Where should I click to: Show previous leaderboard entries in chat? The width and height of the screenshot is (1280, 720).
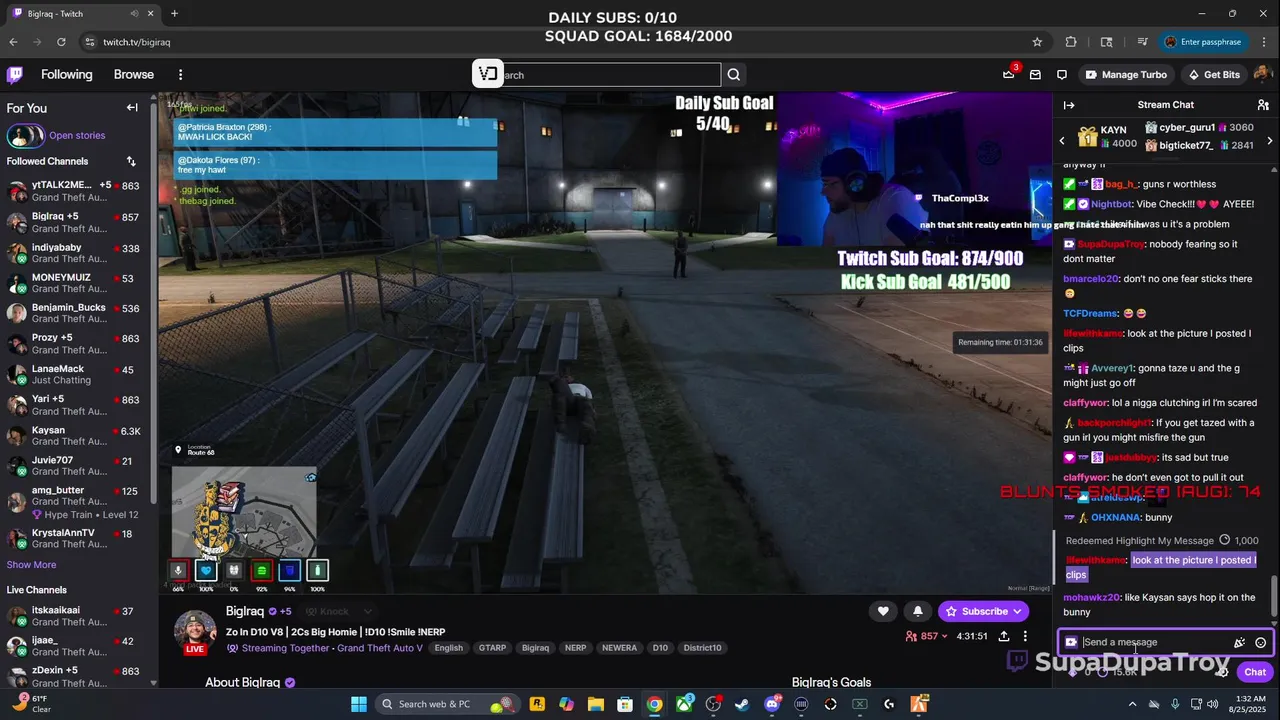1062,141
